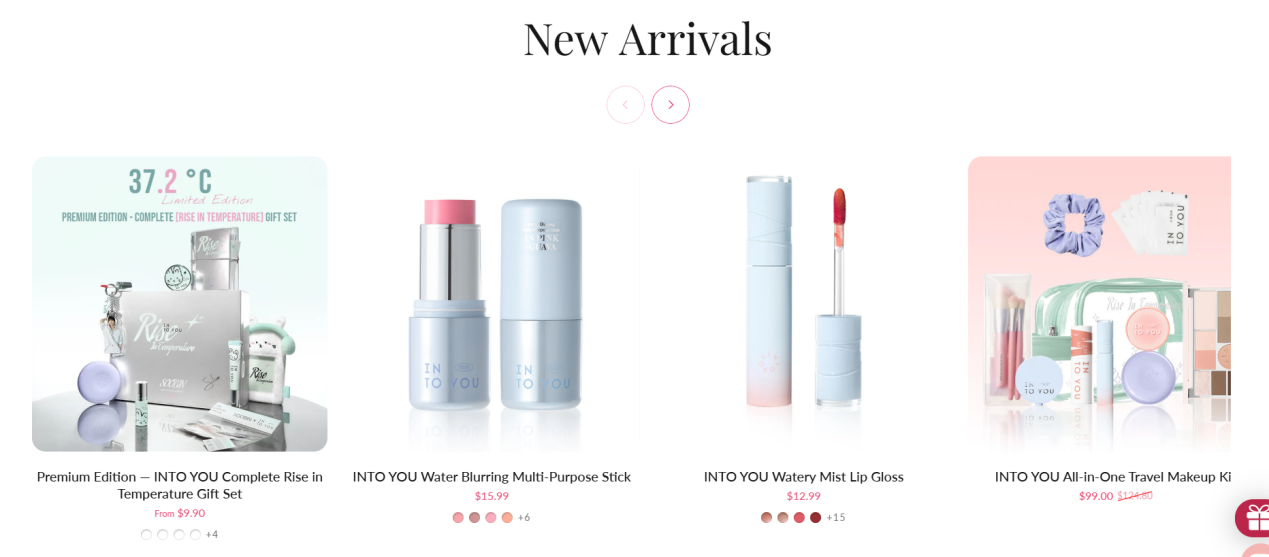Show +6 more Multi-Purpose Stick shades
This screenshot has width=1269, height=557.
[x=524, y=518]
